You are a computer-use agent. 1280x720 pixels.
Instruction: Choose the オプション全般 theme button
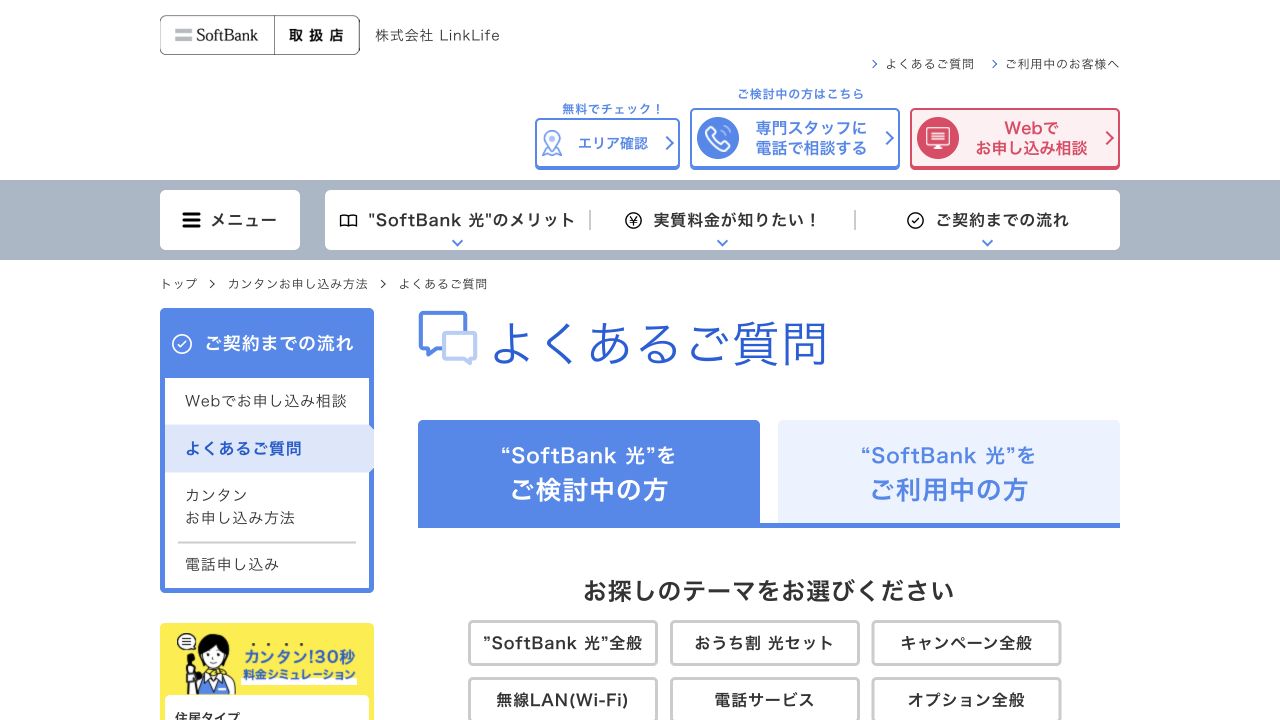(966, 699)
